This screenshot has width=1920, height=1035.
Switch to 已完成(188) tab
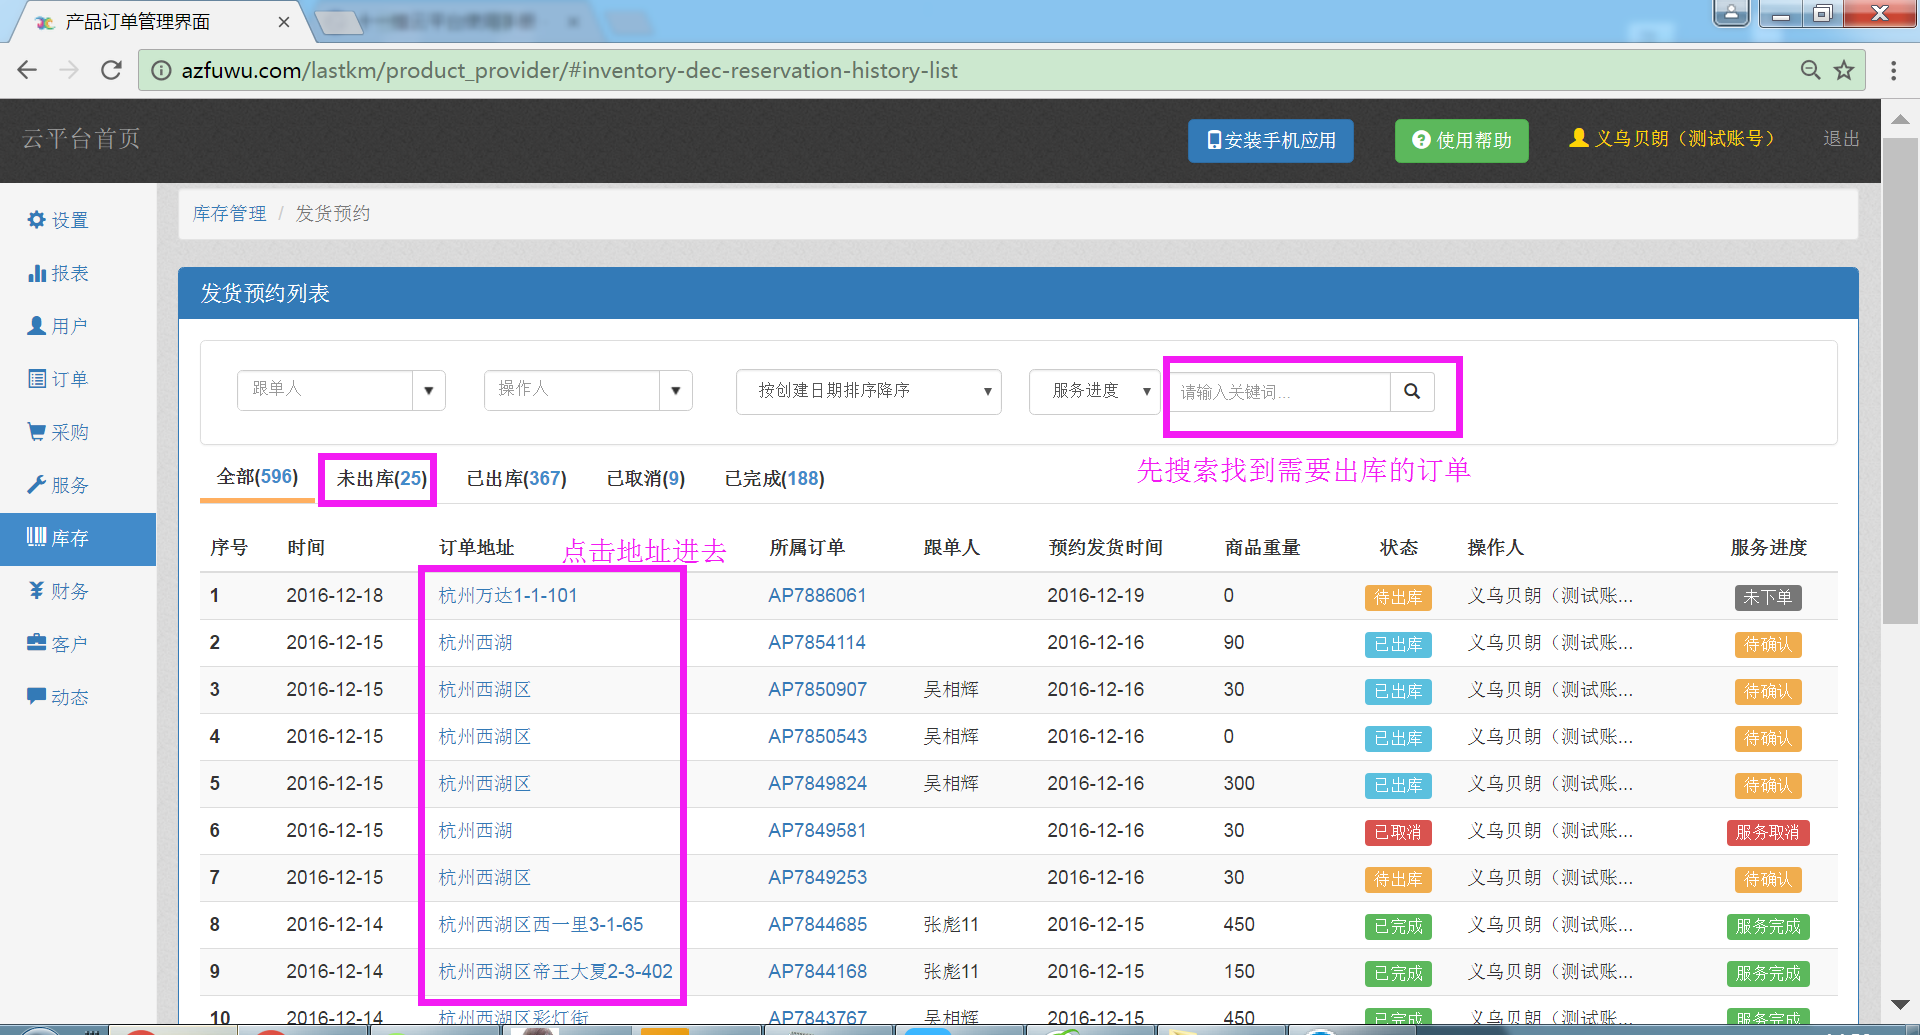click(x=775, y=479)
